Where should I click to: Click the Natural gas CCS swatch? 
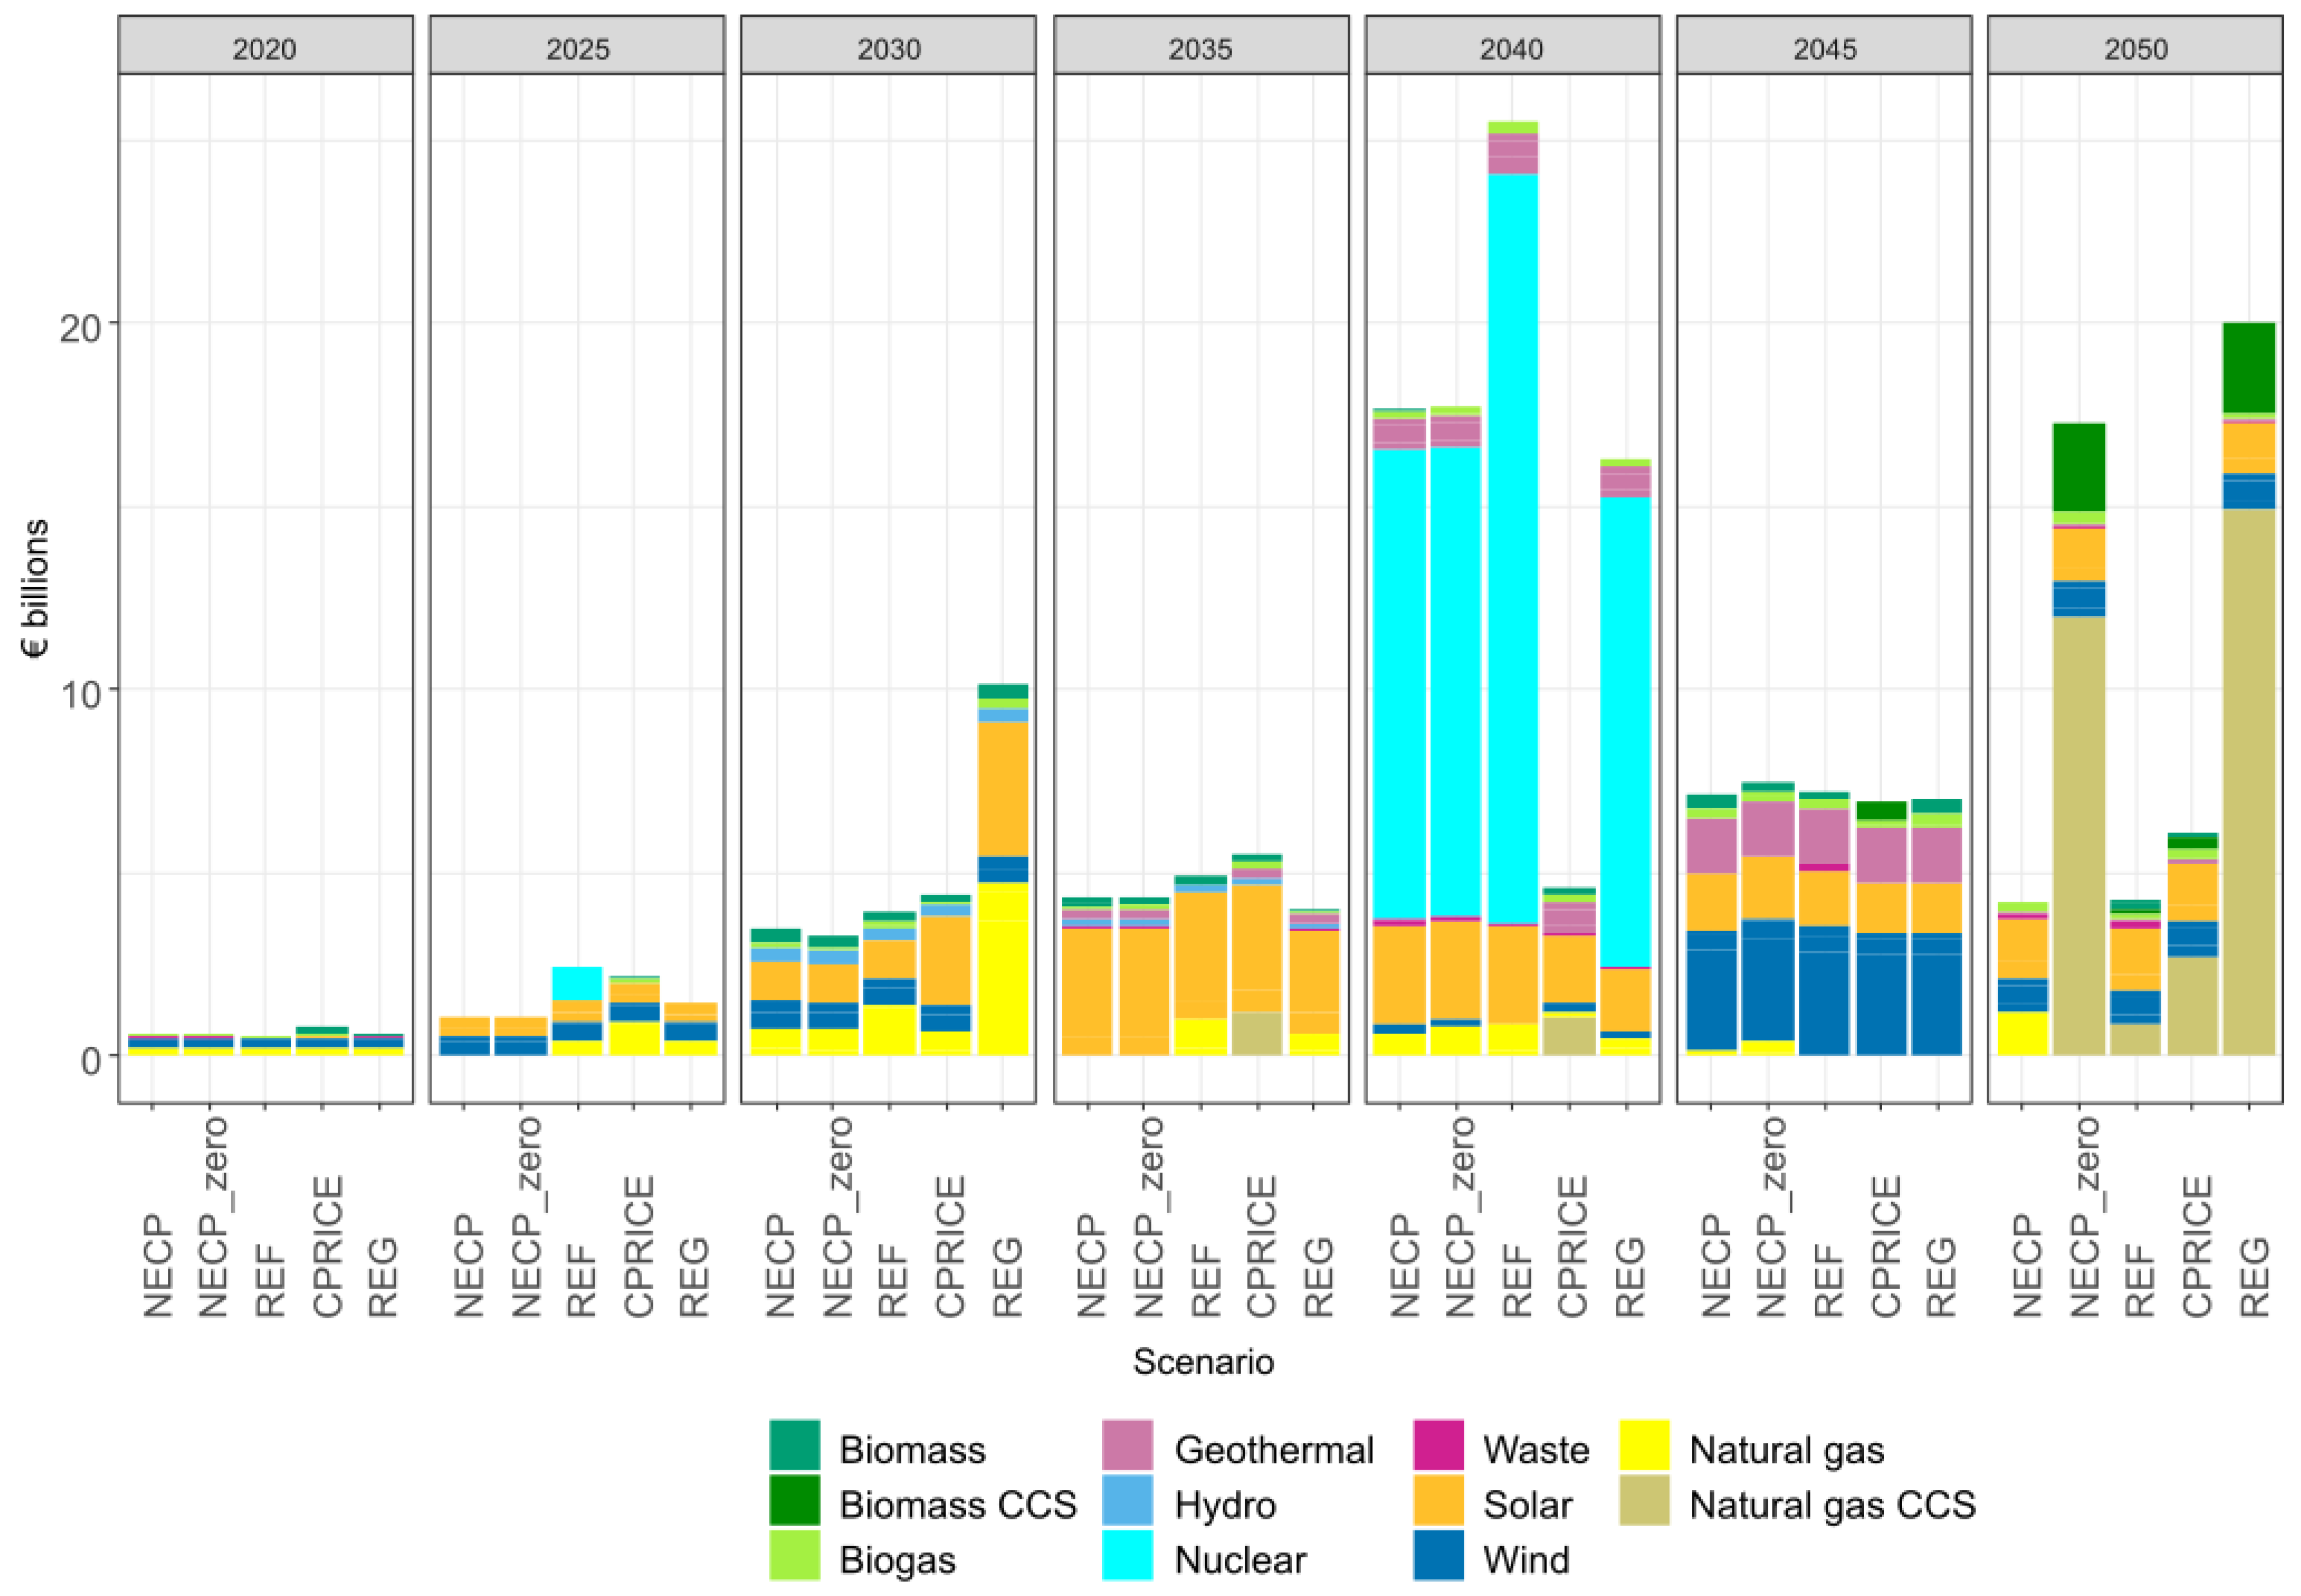pos(1644,1500)
